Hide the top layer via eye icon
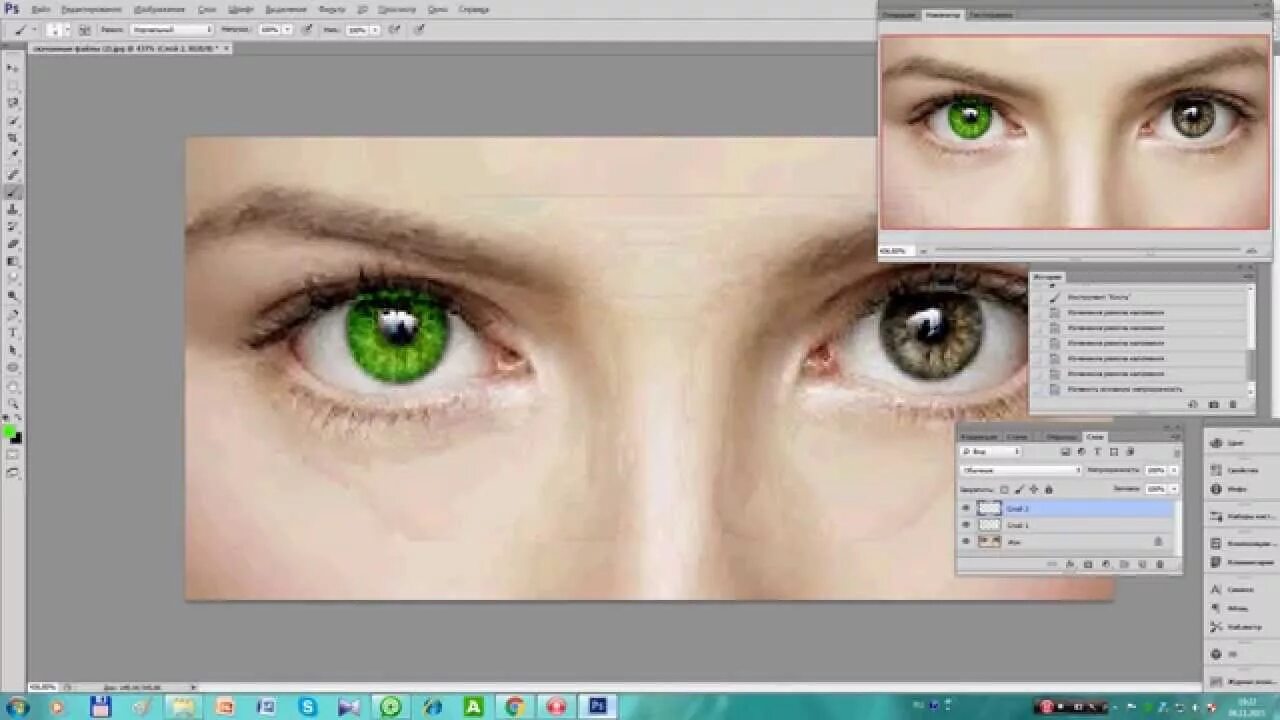 [x=966, y=508]
